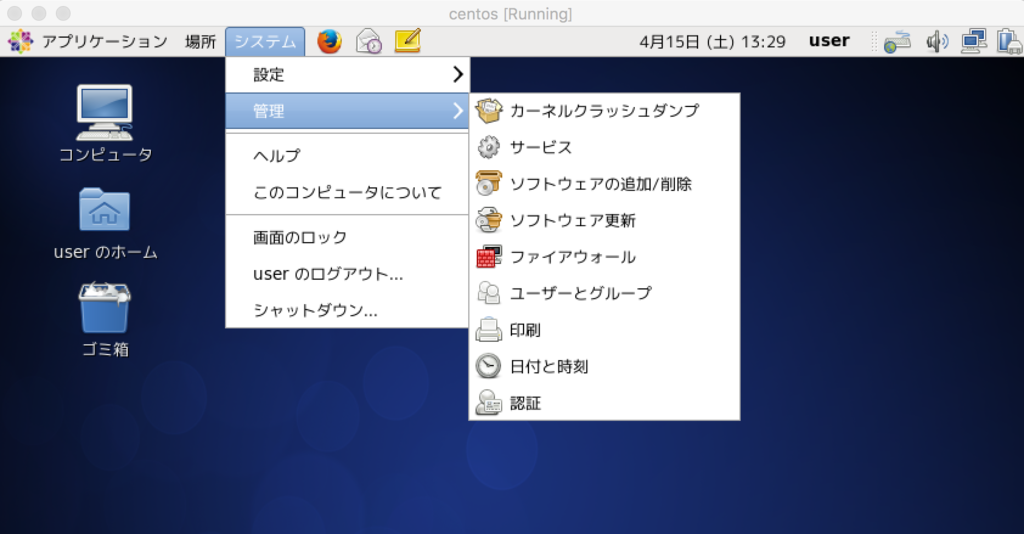This screenshot has height=534, width=1024.
Task: Open the user account menu in panel
Action: 829,40
